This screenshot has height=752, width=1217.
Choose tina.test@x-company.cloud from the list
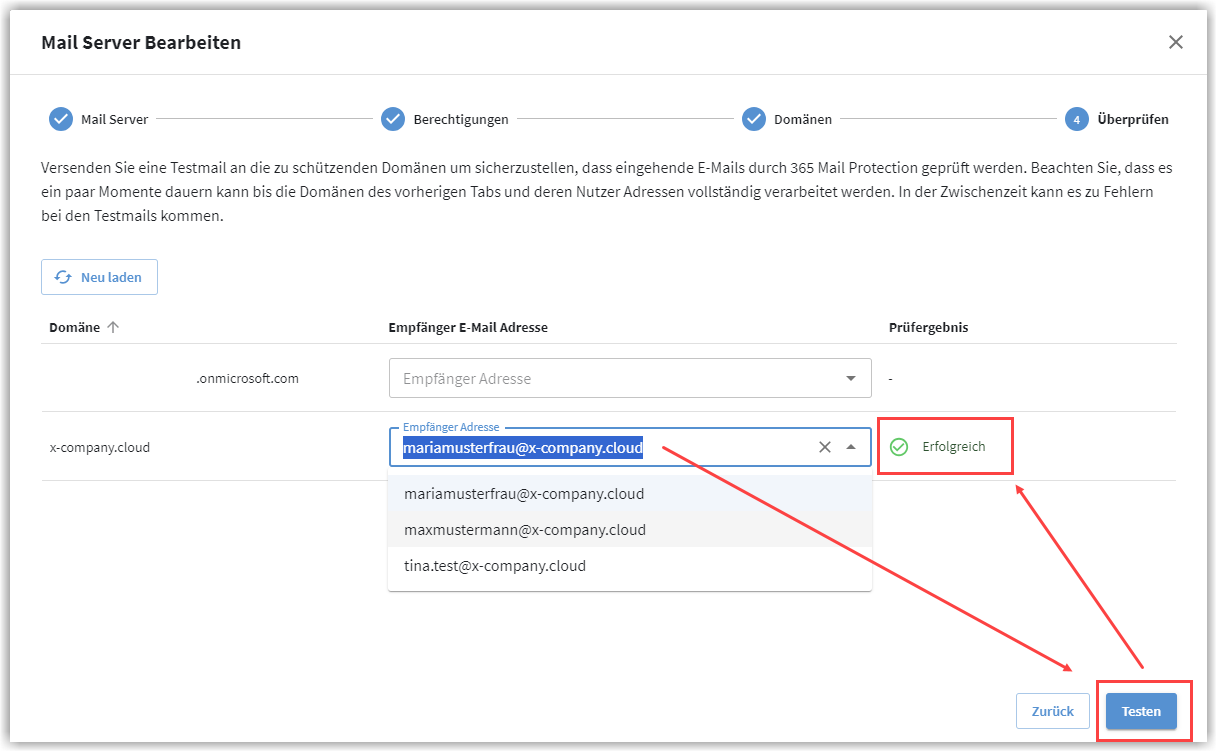630,566
